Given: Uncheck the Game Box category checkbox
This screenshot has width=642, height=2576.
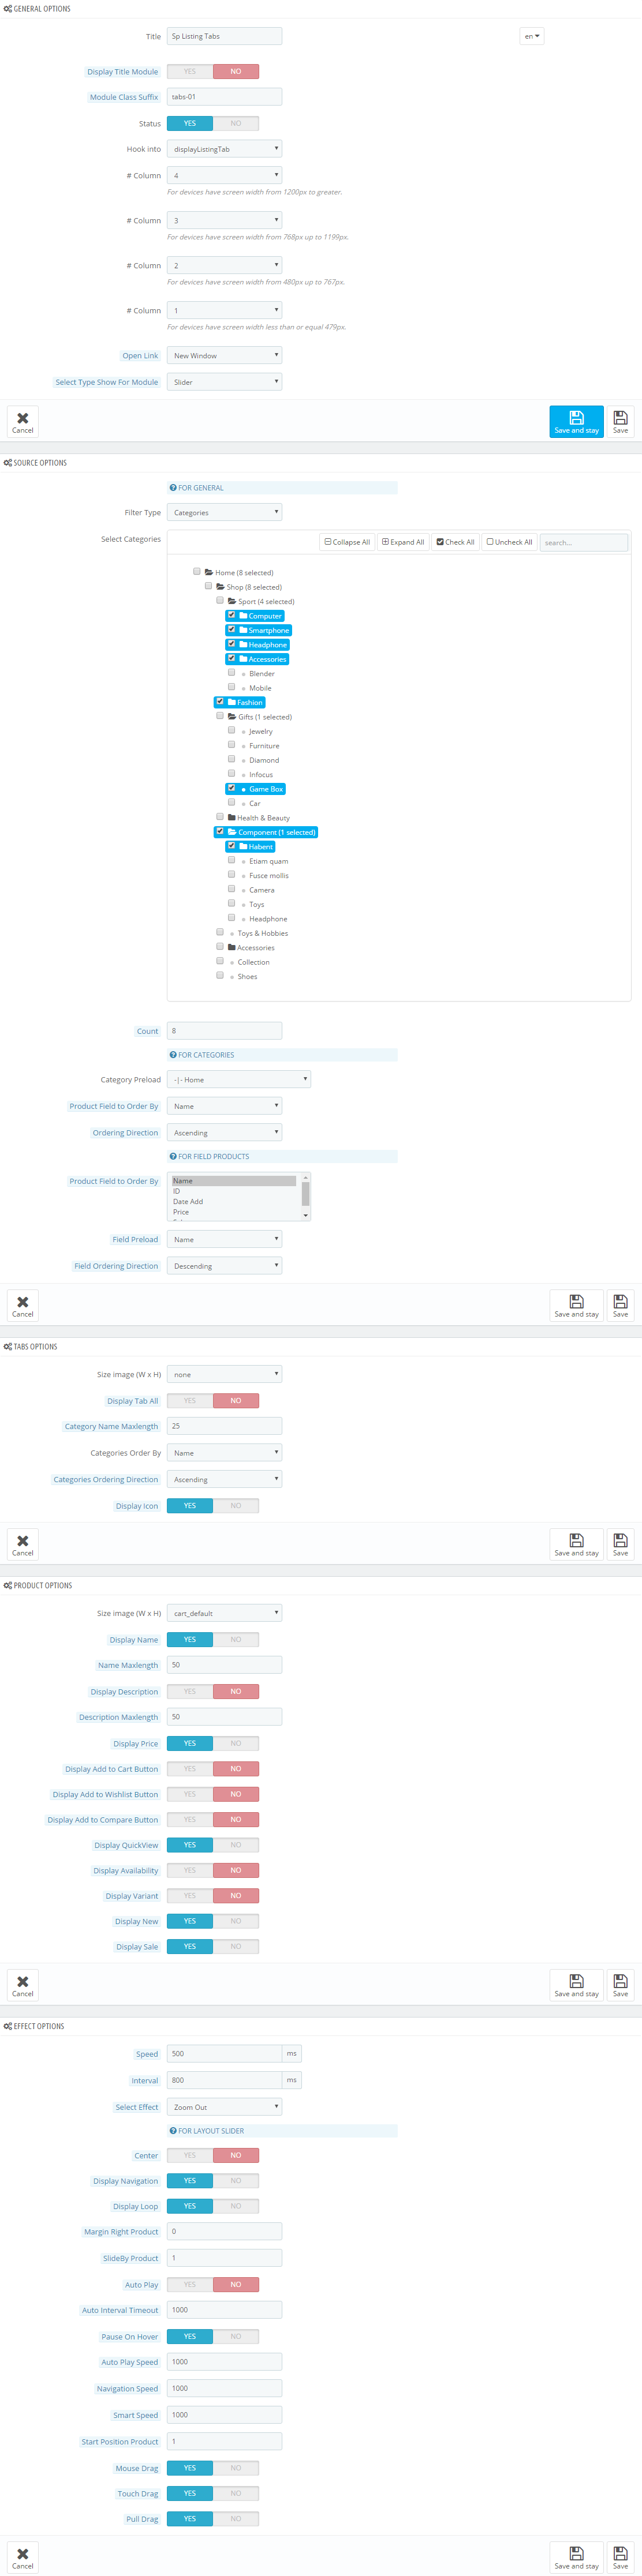Looking at the screenshot, I should pos(231,788).
